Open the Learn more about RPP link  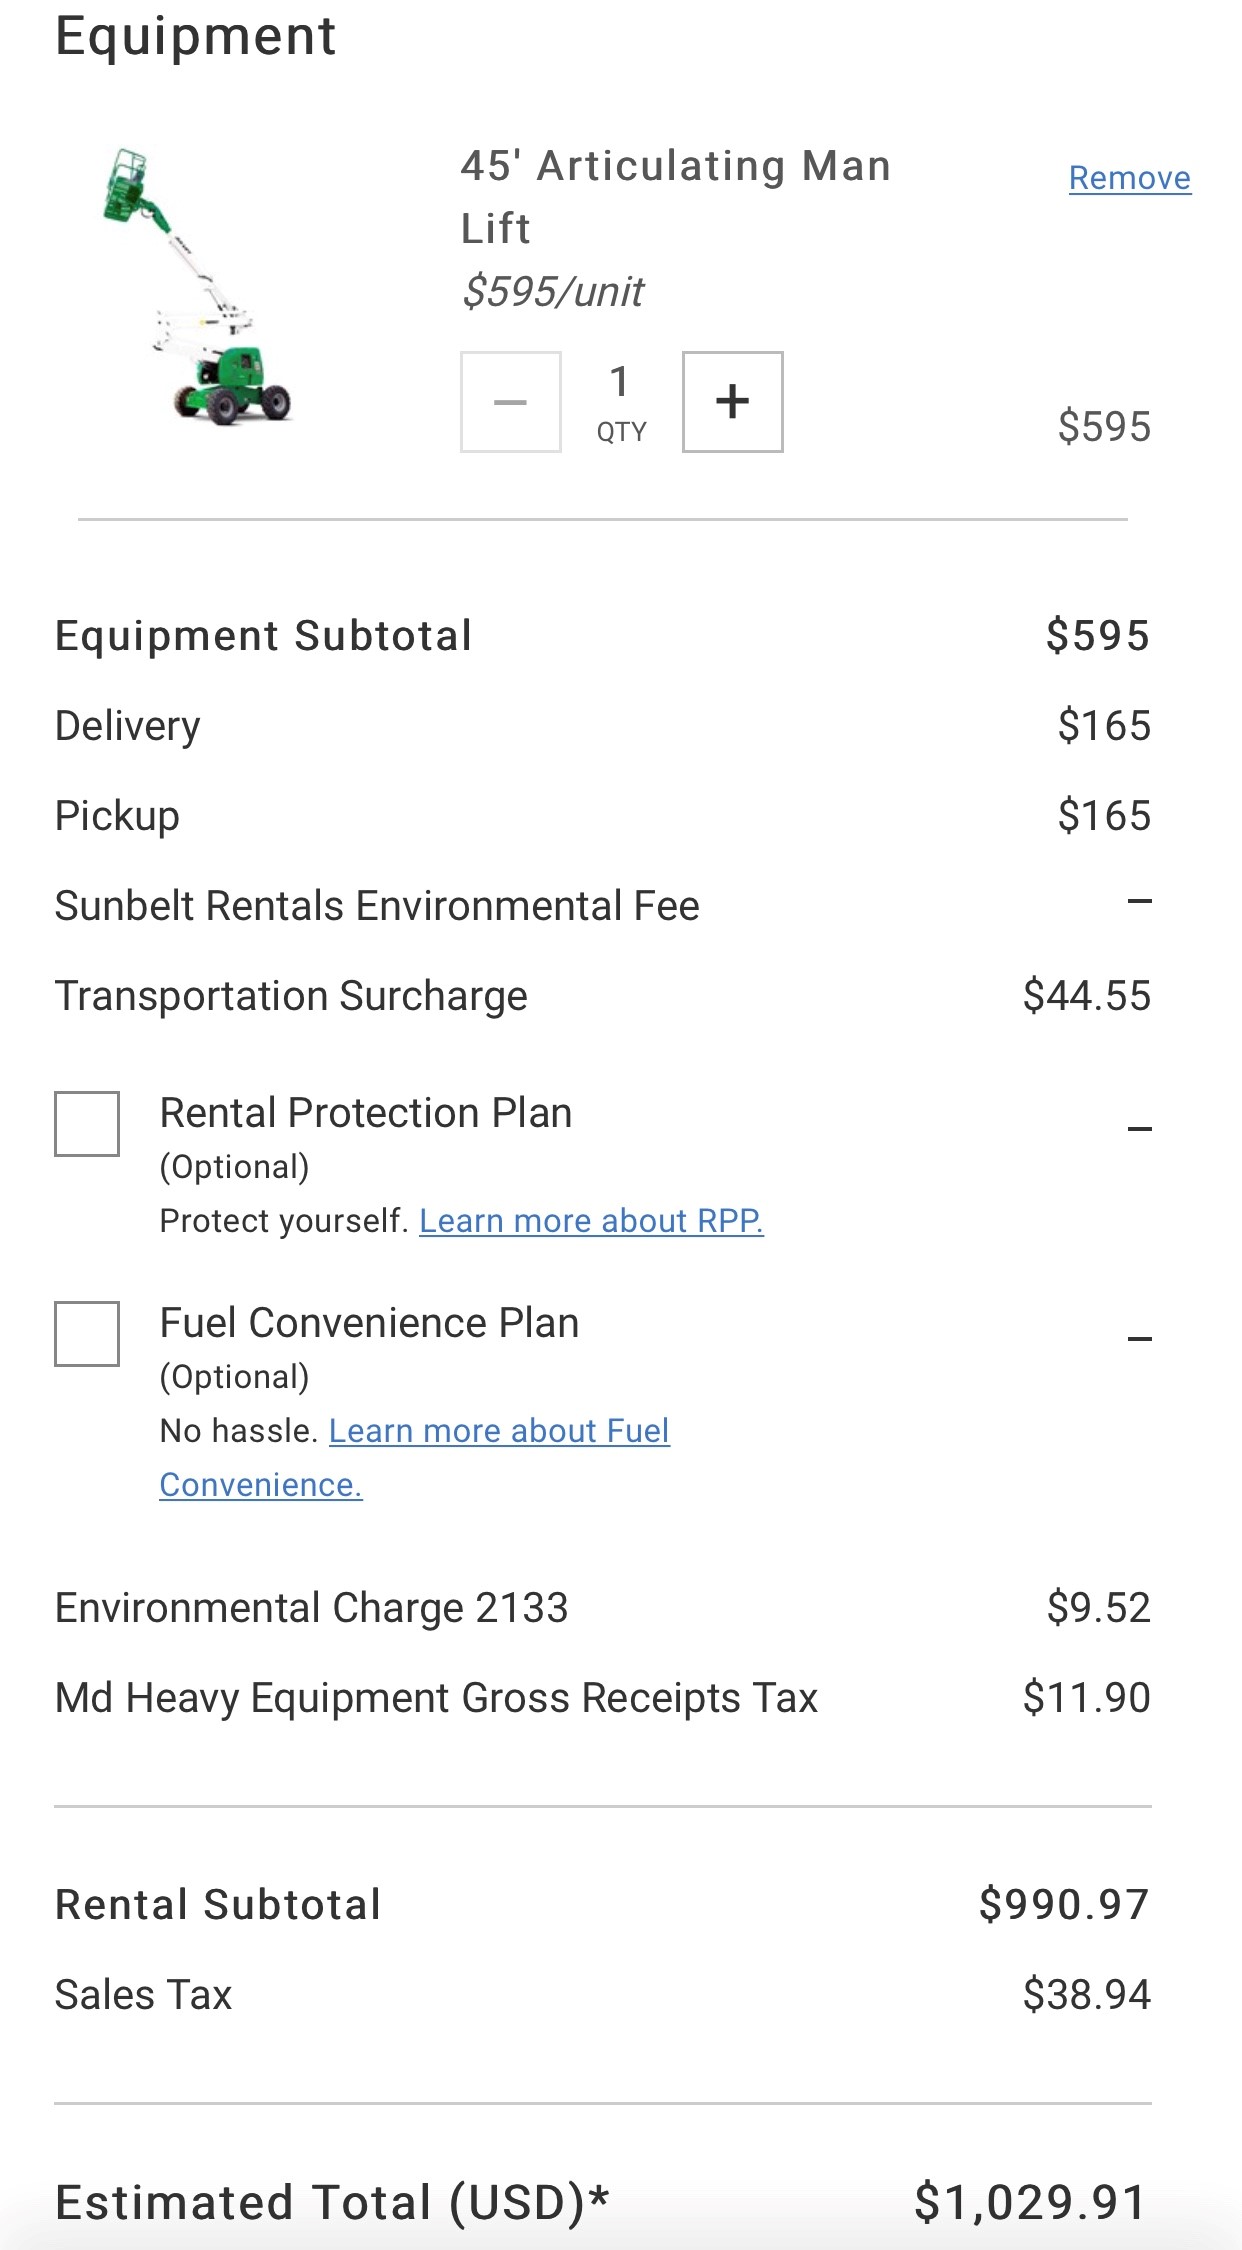[x=591, y=1221]
